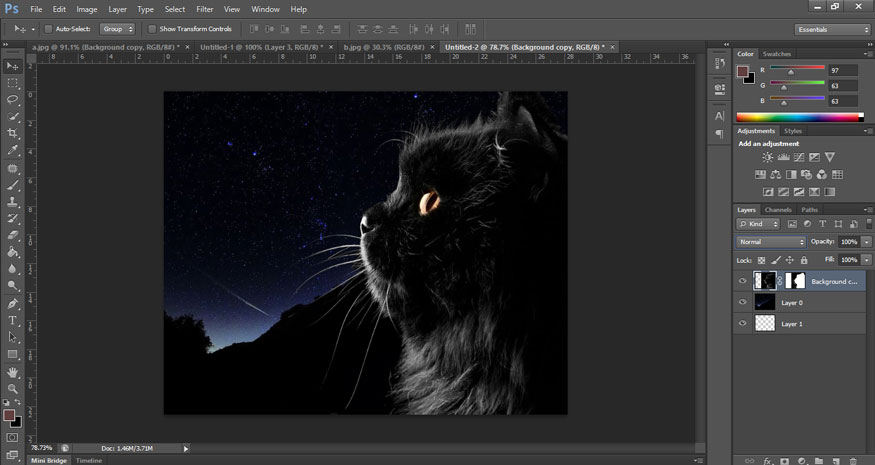The image size is (875, 465).
Task: Select the Pen tool
Action: click(x=12, y=304)
